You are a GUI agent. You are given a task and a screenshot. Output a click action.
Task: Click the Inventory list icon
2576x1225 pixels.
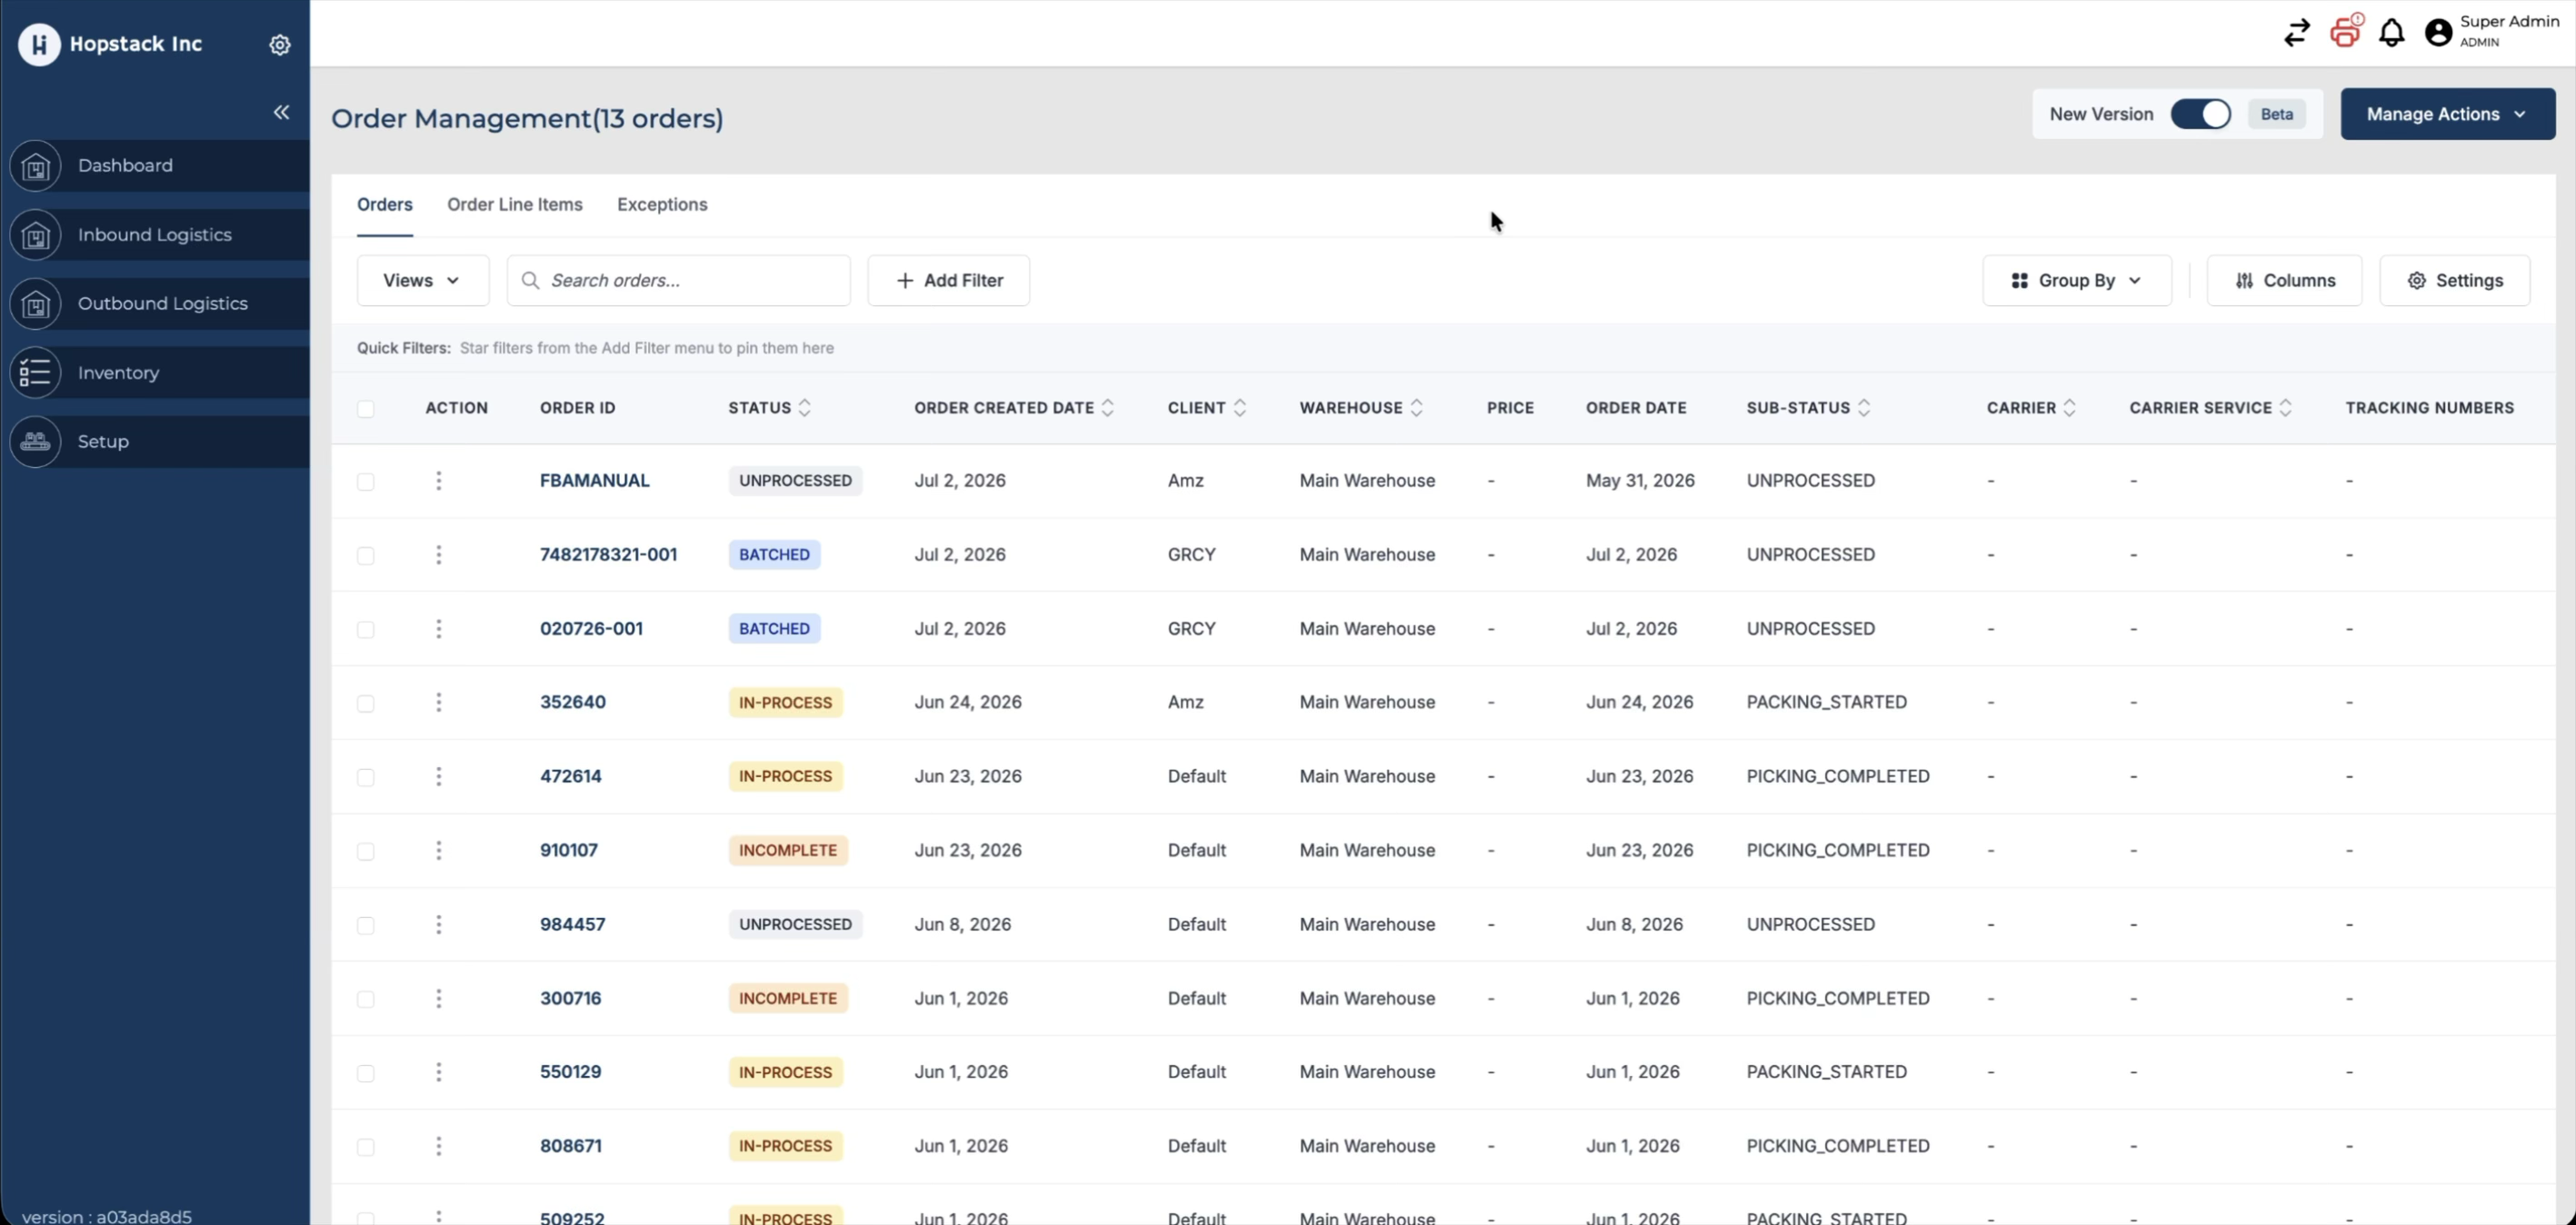coord(36,373)
